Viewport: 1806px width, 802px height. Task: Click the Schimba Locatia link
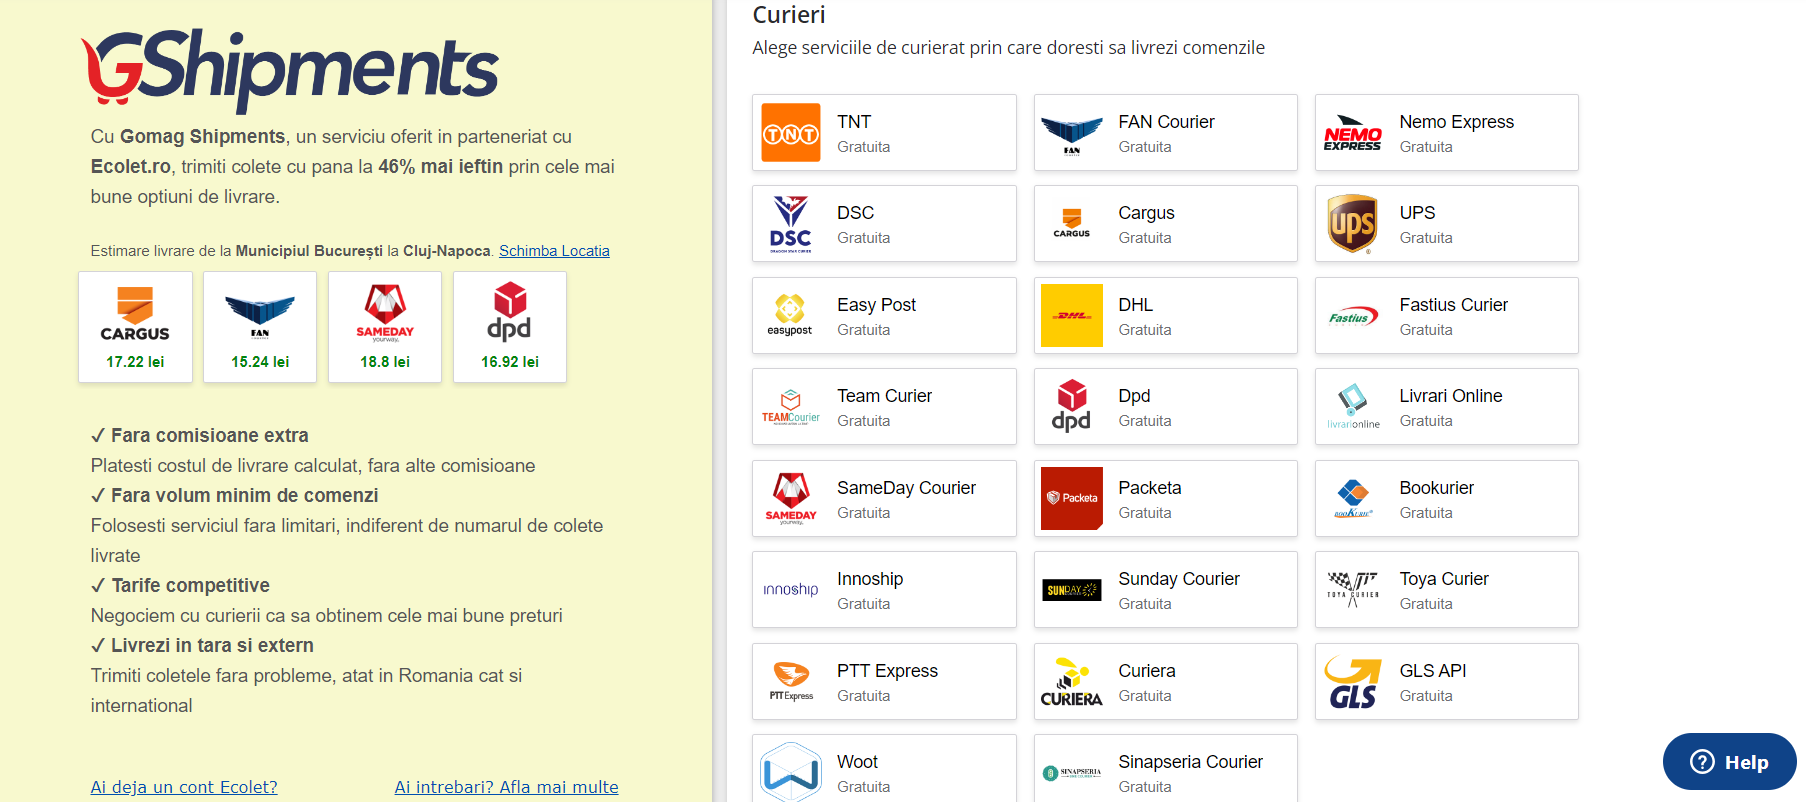pos(554,251)
